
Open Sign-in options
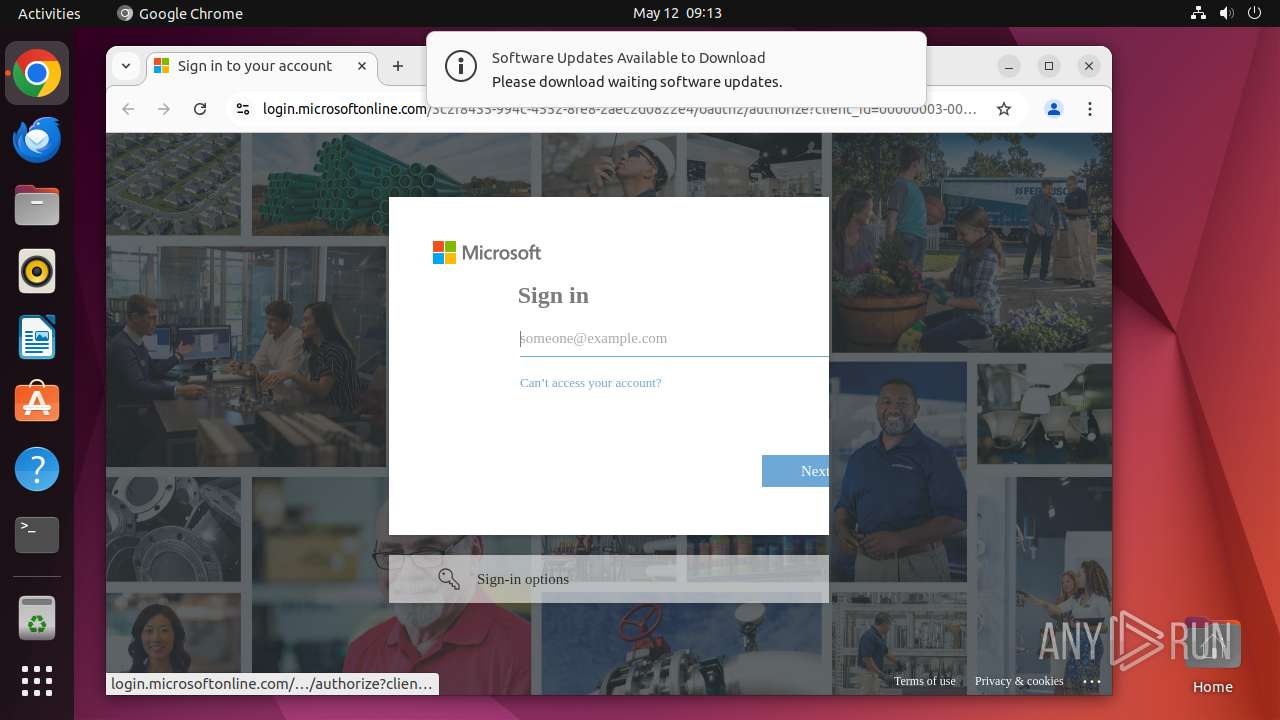pos(609,579)
